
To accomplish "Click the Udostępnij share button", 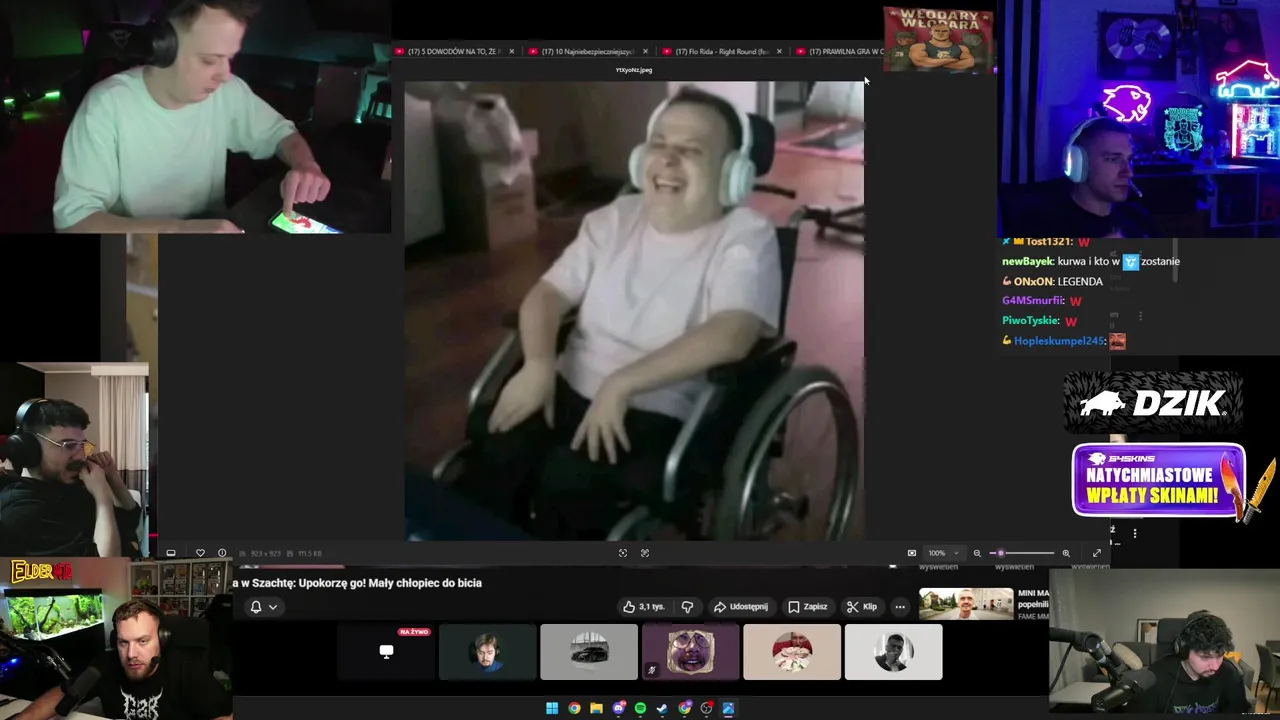I will [x=740, y=607].
